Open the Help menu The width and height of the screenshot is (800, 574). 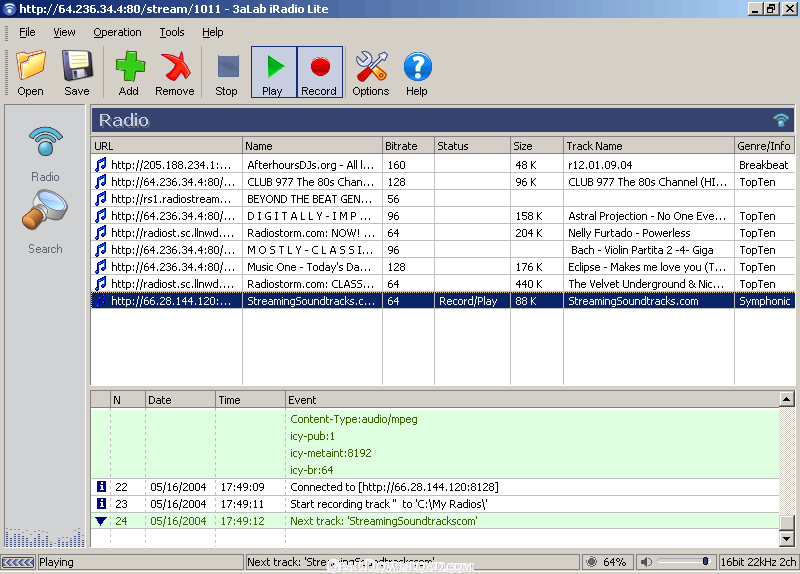tap(213, 32)
